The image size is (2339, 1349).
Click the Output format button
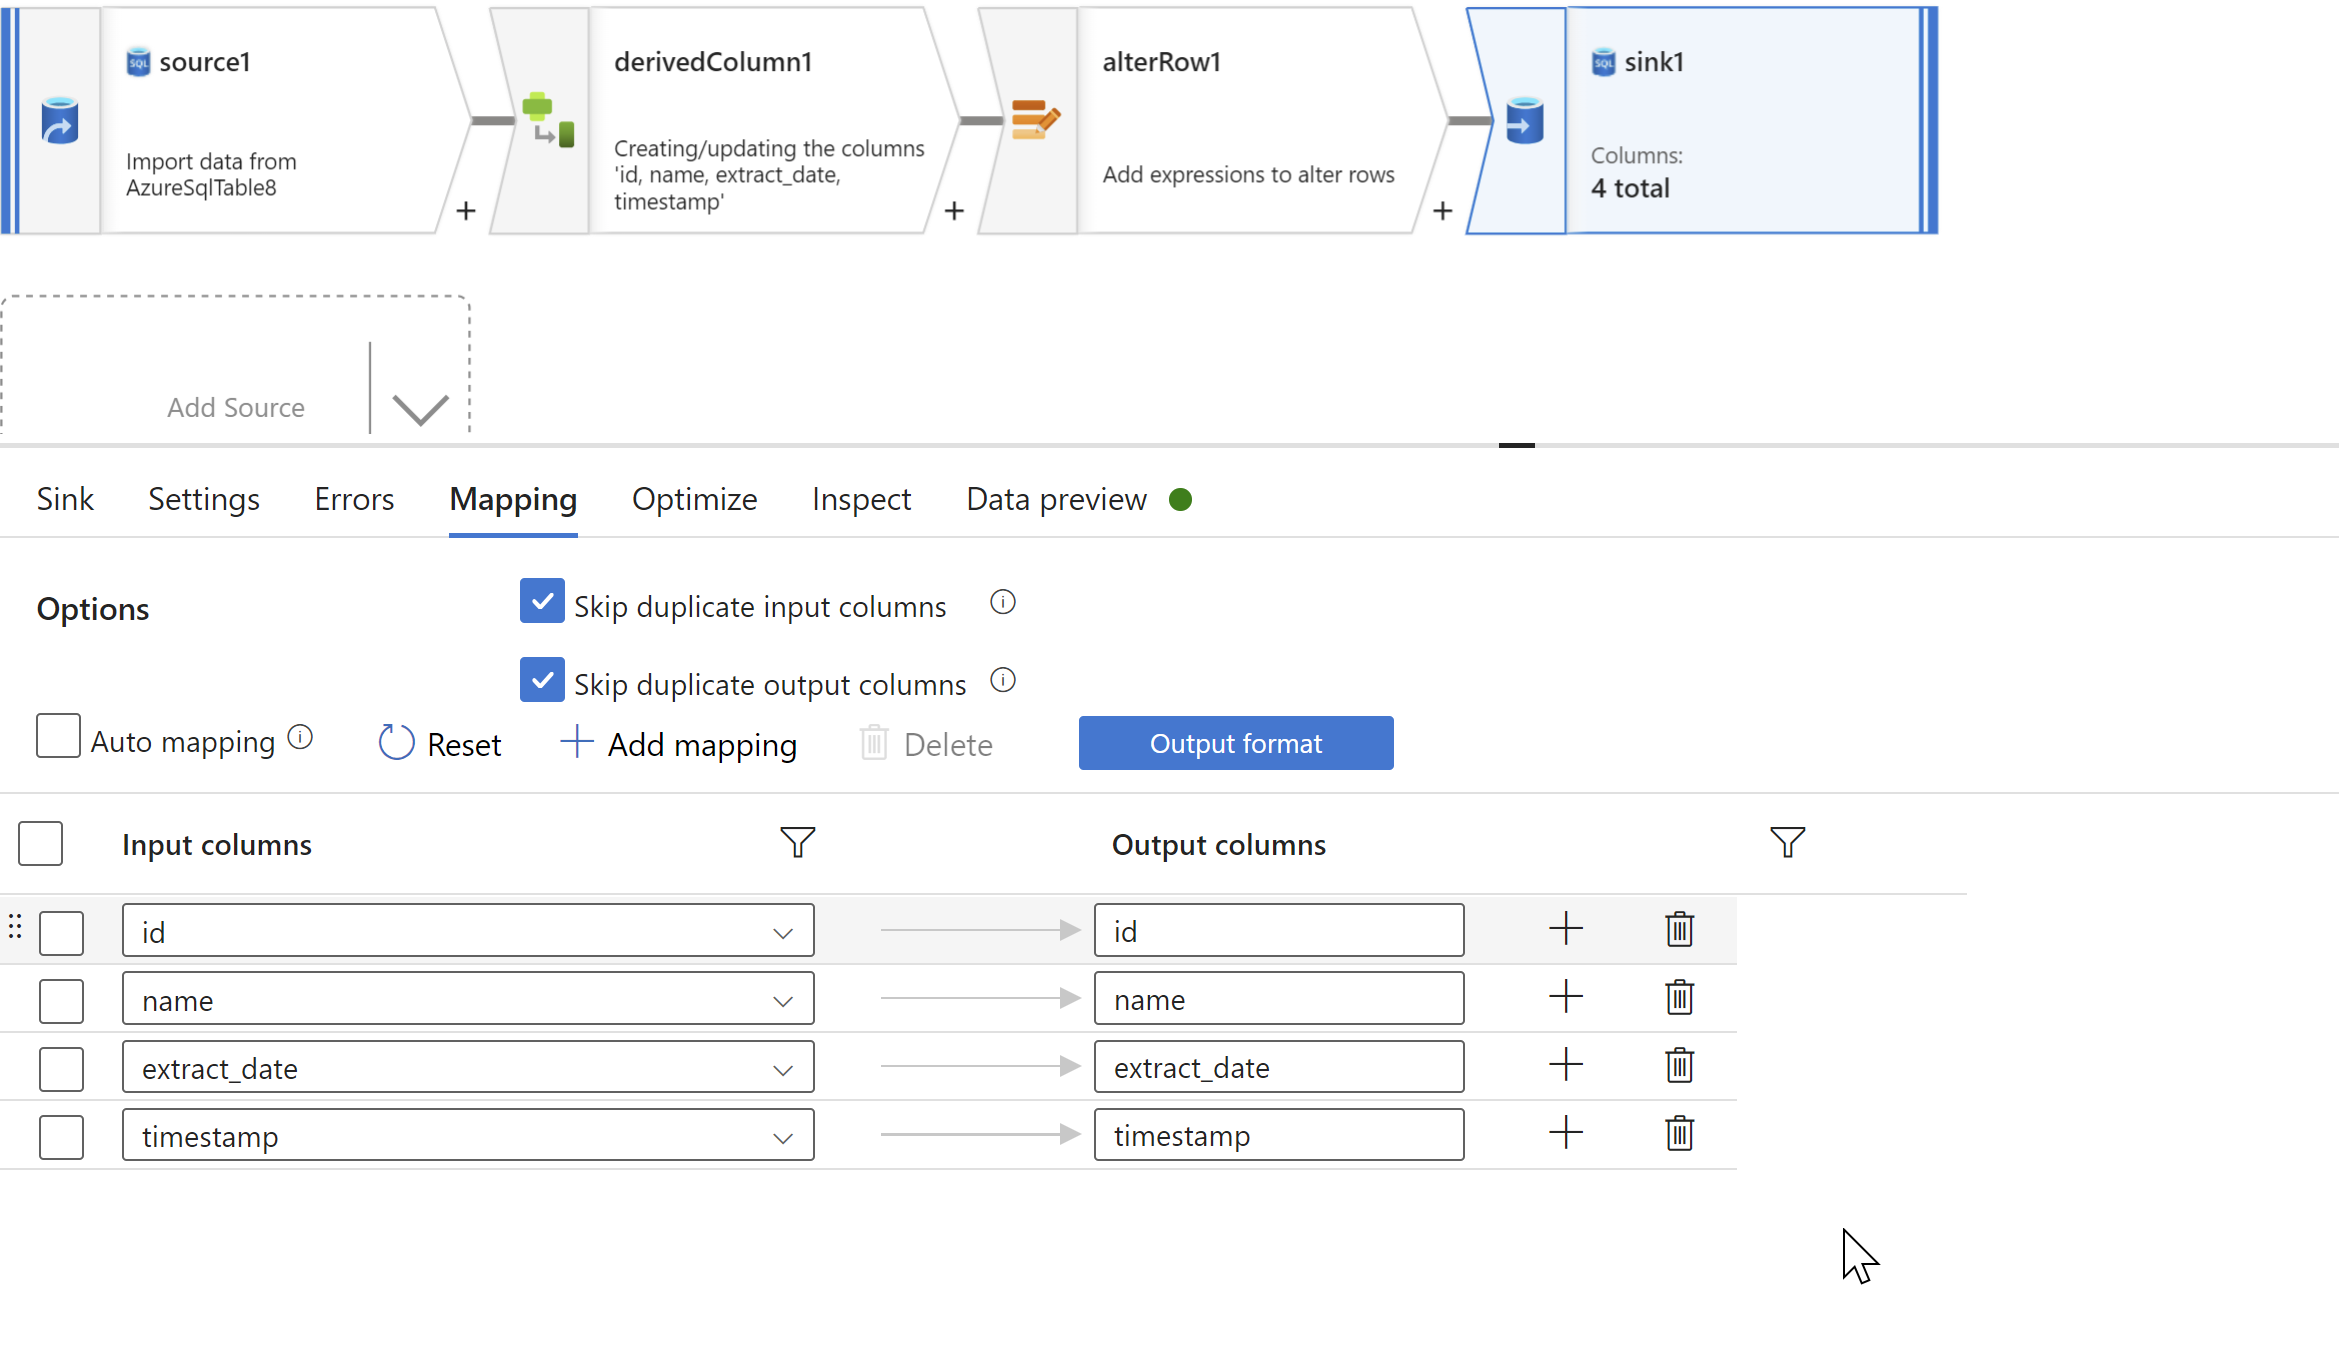click(1235, 743)
